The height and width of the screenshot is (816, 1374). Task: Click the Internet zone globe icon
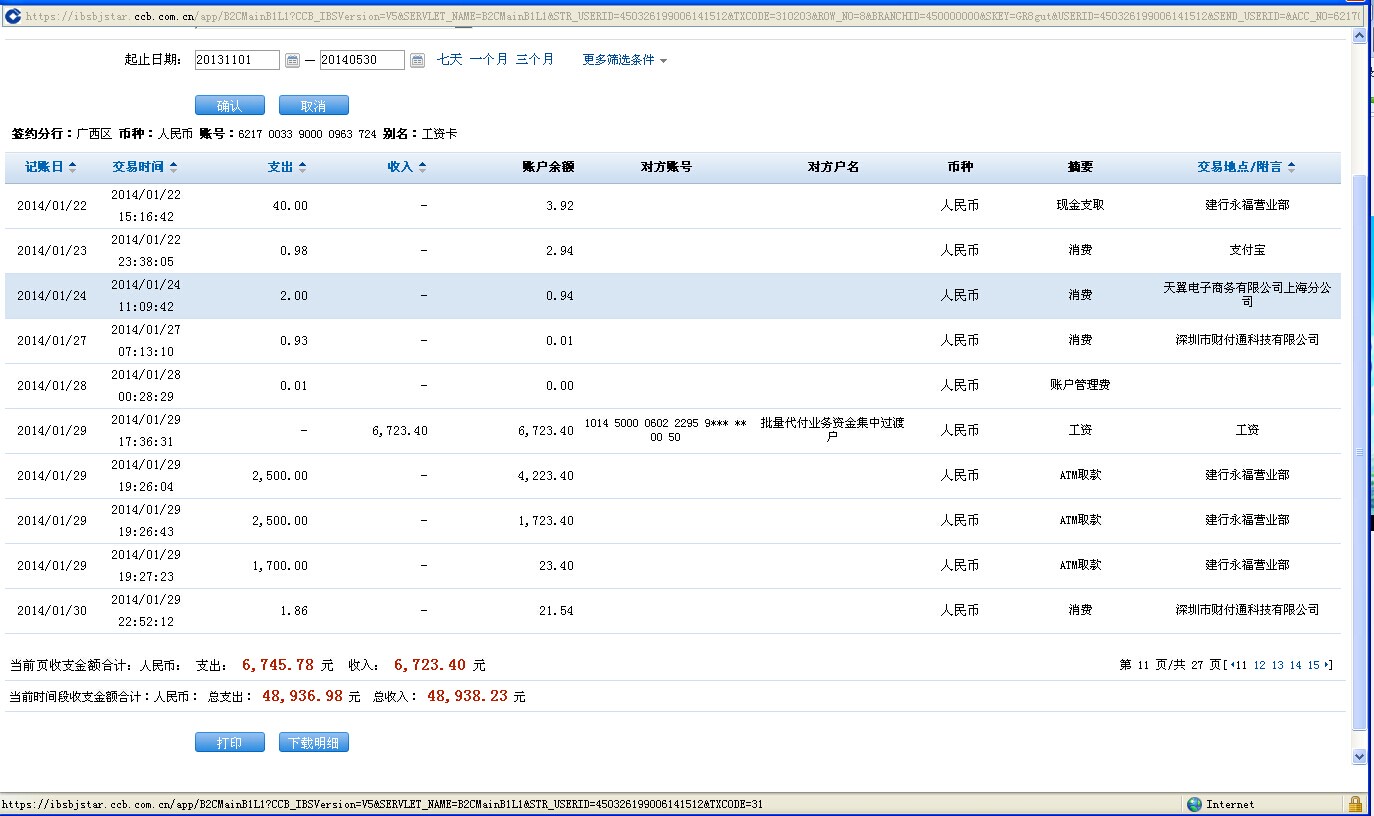coord(1194,804)
